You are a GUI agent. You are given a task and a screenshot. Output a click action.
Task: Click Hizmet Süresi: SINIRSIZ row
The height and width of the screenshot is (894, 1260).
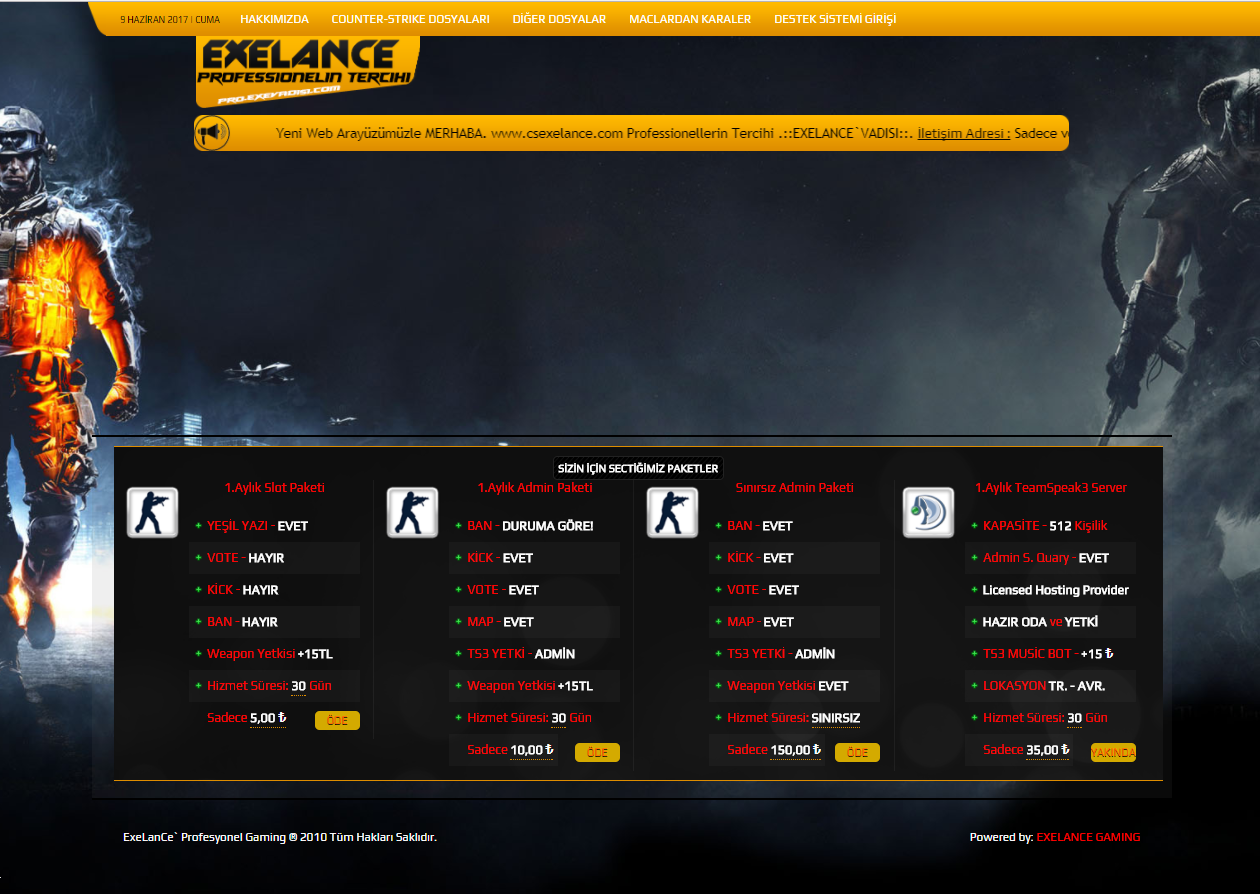coord(794,718)
